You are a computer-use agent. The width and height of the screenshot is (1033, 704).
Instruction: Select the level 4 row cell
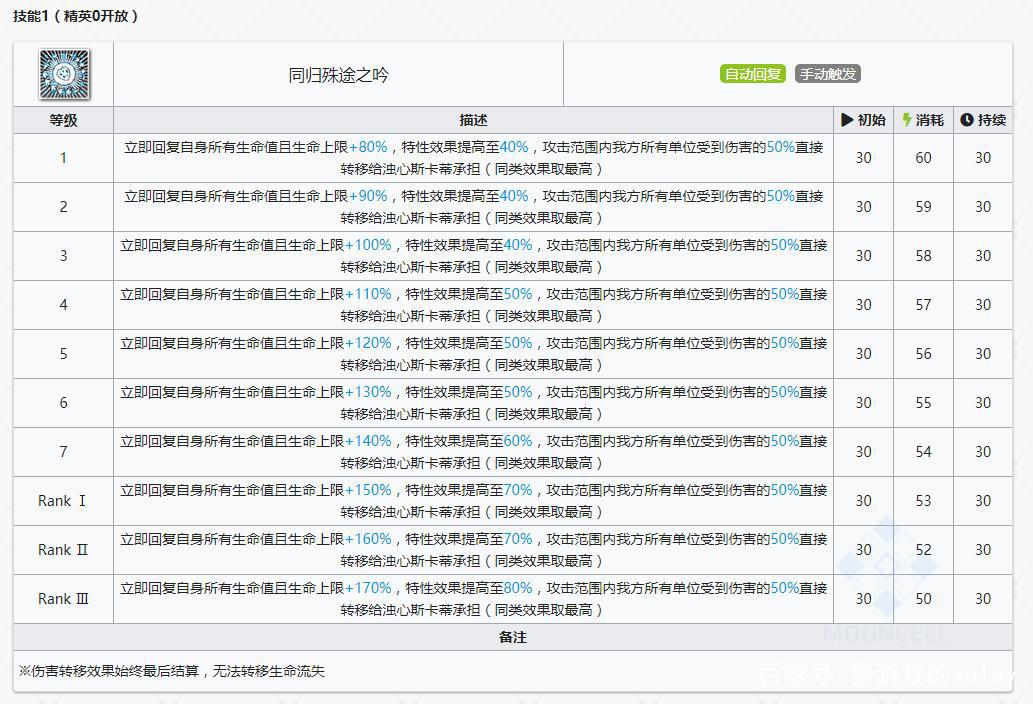(63, 305)
